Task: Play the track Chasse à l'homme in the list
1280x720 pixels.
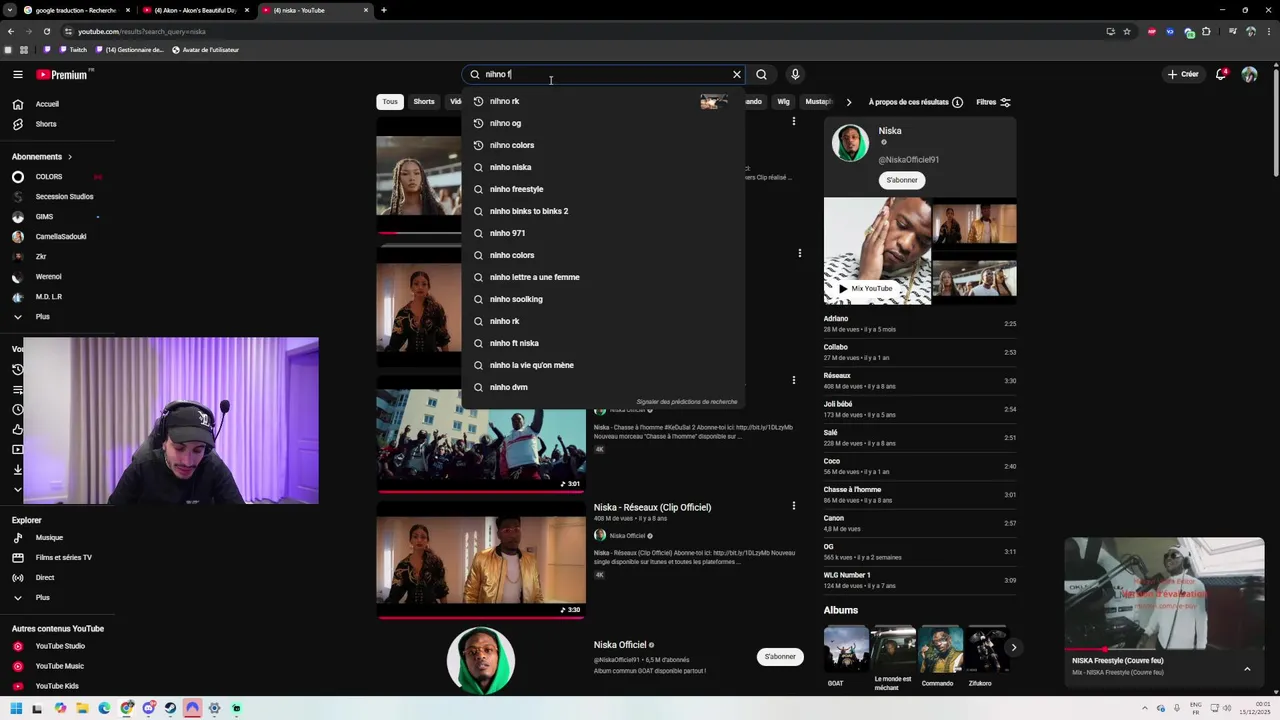Action: [920, 495]
